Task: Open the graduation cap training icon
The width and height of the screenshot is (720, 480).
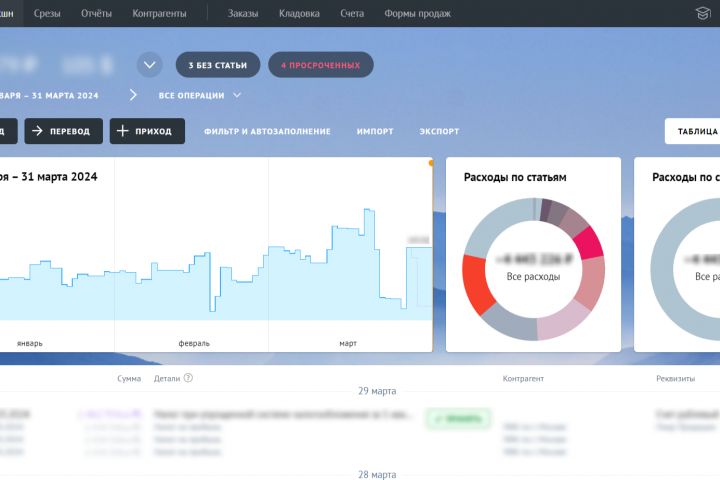Action: [703, 13]
